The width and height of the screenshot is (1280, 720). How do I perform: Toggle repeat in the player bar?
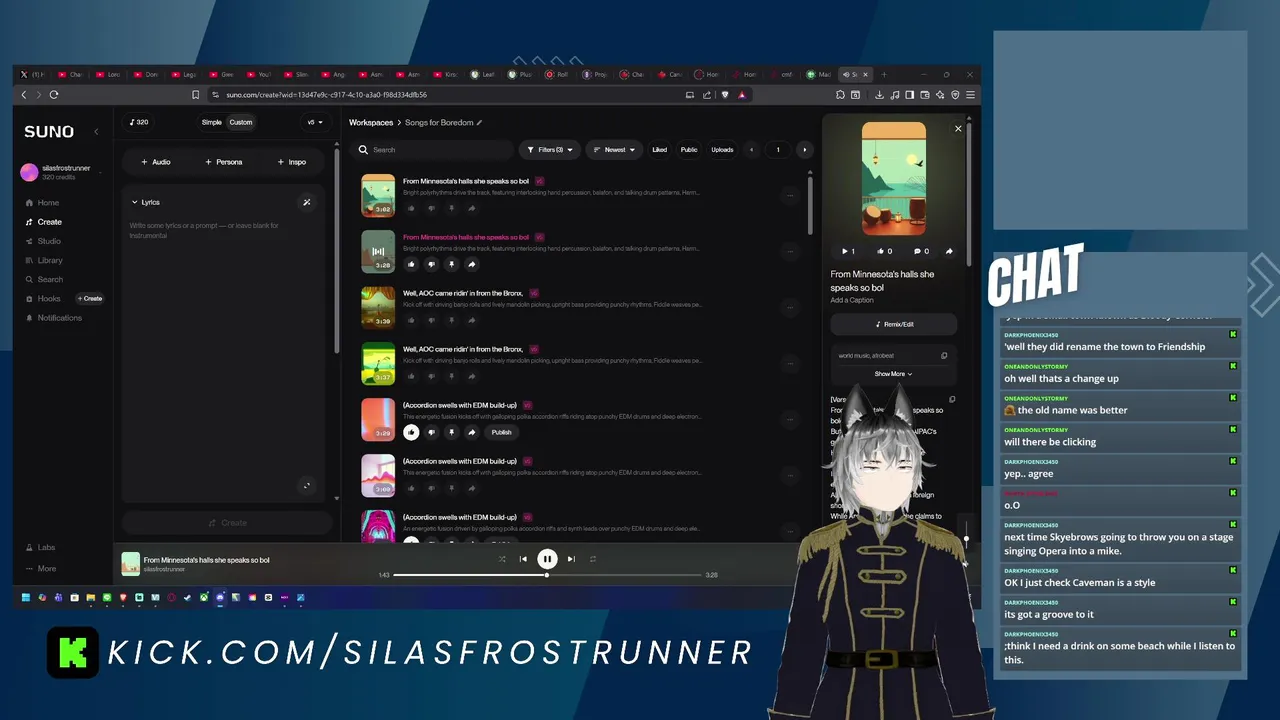pos(593,559)
